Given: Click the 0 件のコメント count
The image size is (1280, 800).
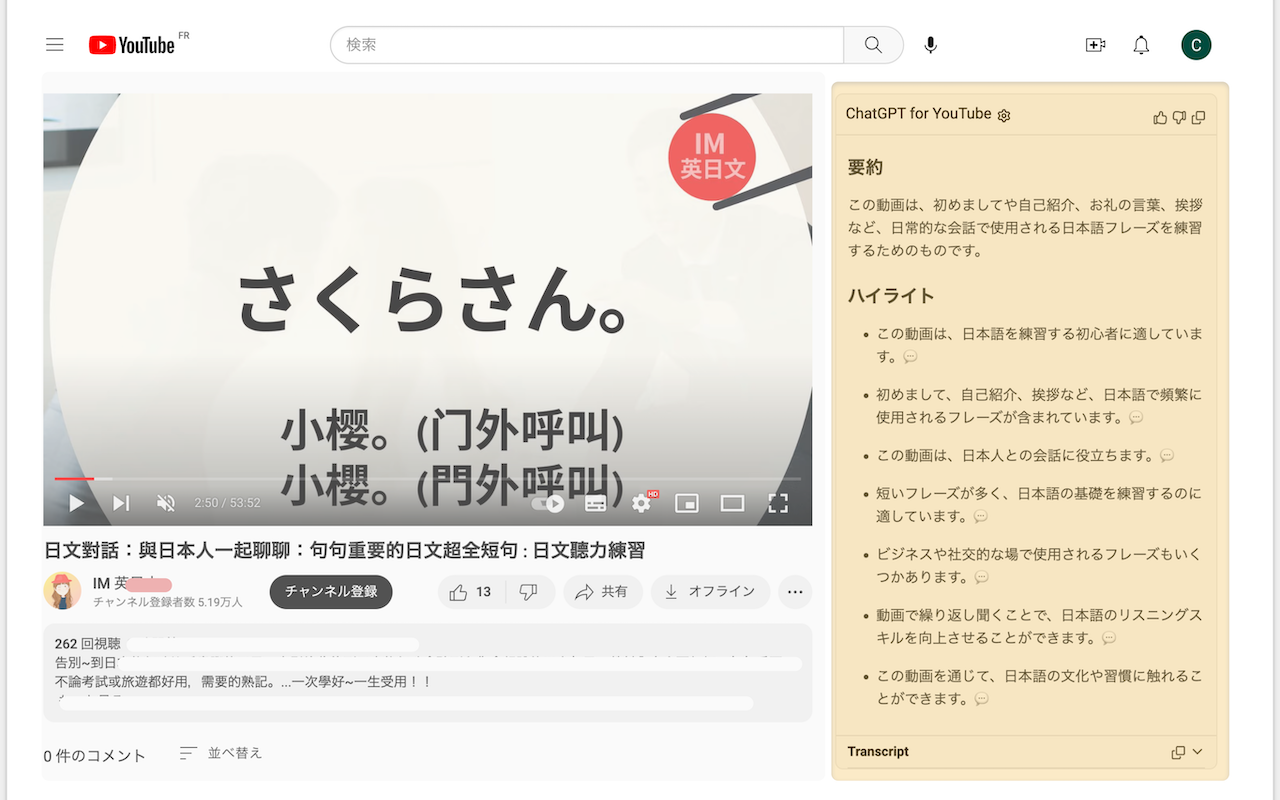Looking at the screenshot, I should (95, 756).
